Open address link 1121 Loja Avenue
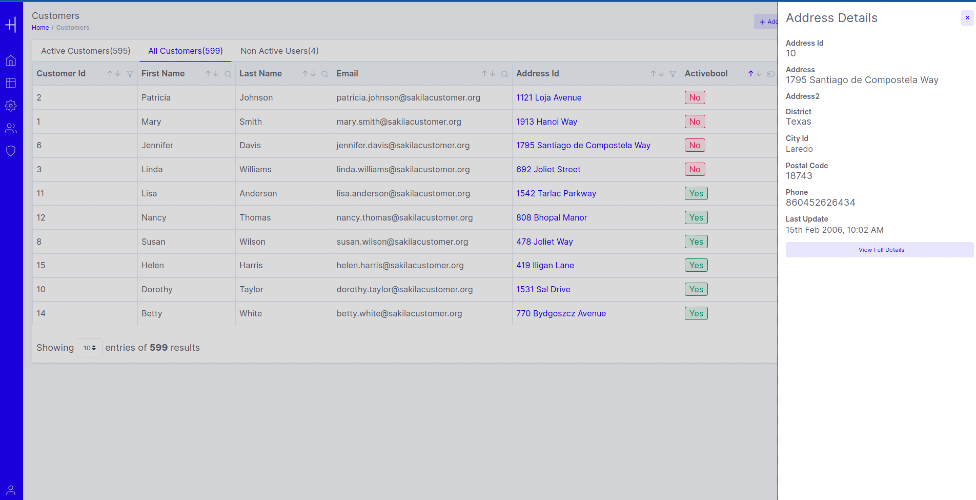This screenshot has width=976, height=500. [x=548, y=98]
